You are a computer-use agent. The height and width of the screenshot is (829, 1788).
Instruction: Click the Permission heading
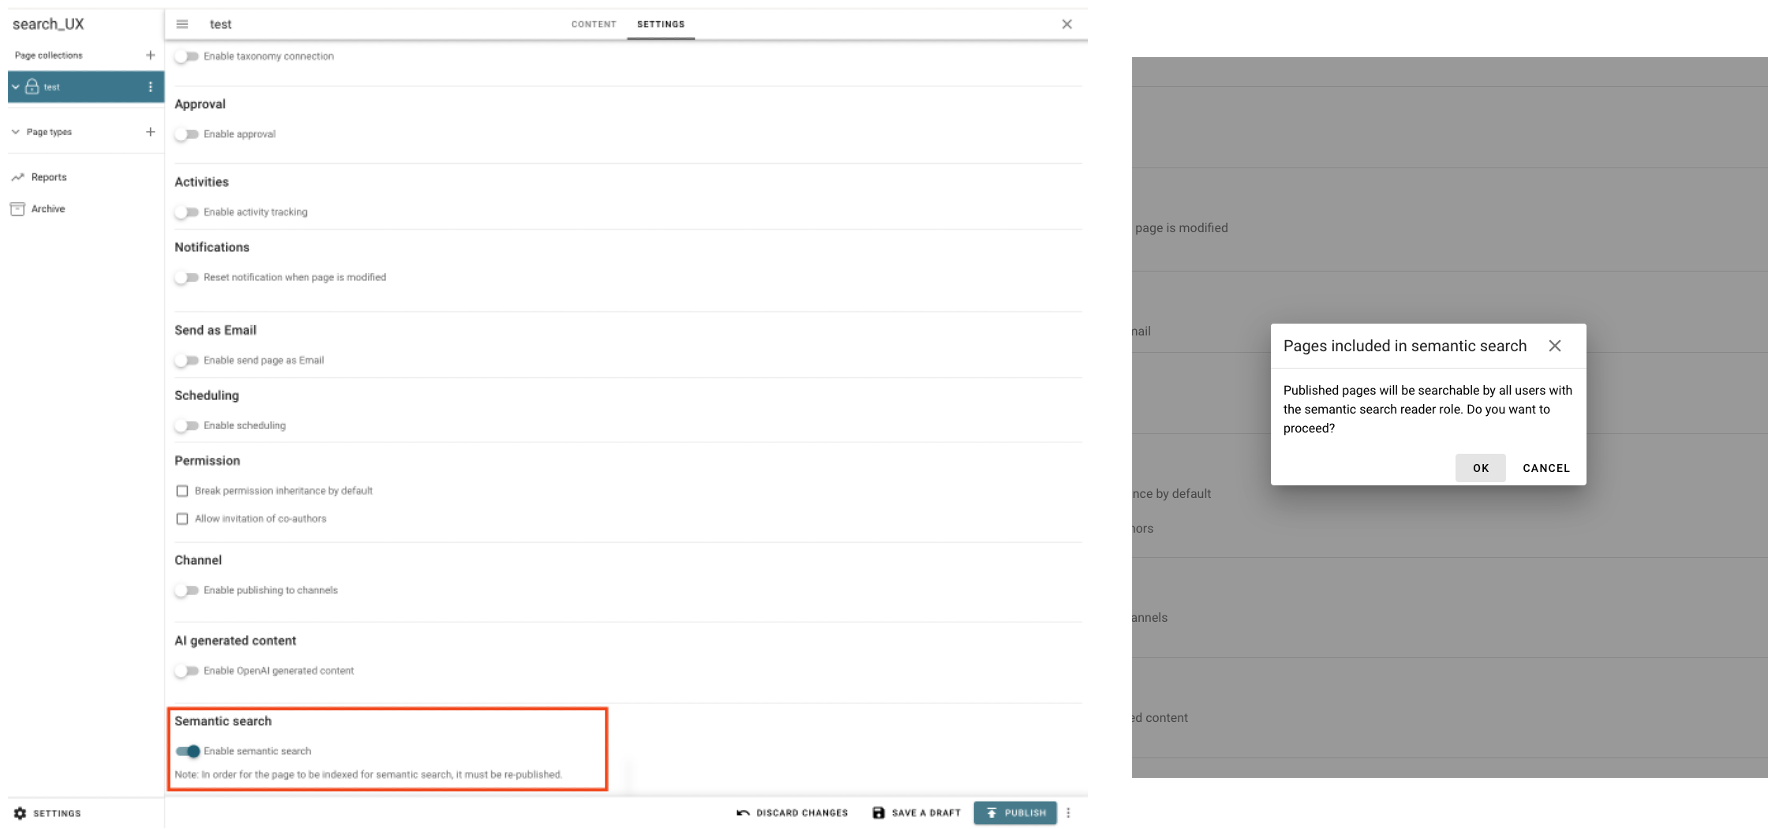click(x=207, y=461)
